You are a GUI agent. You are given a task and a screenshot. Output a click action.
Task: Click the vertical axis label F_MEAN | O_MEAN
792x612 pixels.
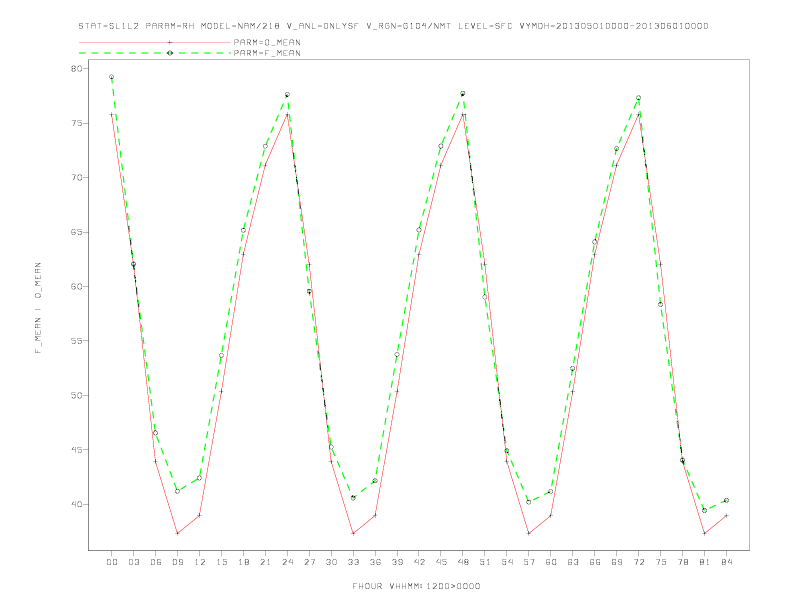pyautogui.click(x=38, y=308)
